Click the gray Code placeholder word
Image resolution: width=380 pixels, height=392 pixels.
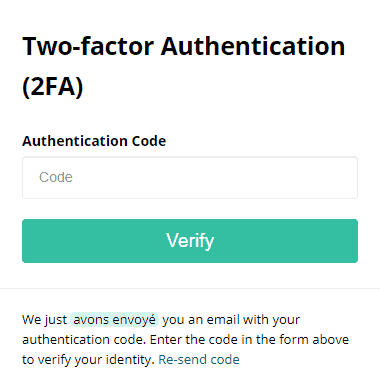click(56, 177)
